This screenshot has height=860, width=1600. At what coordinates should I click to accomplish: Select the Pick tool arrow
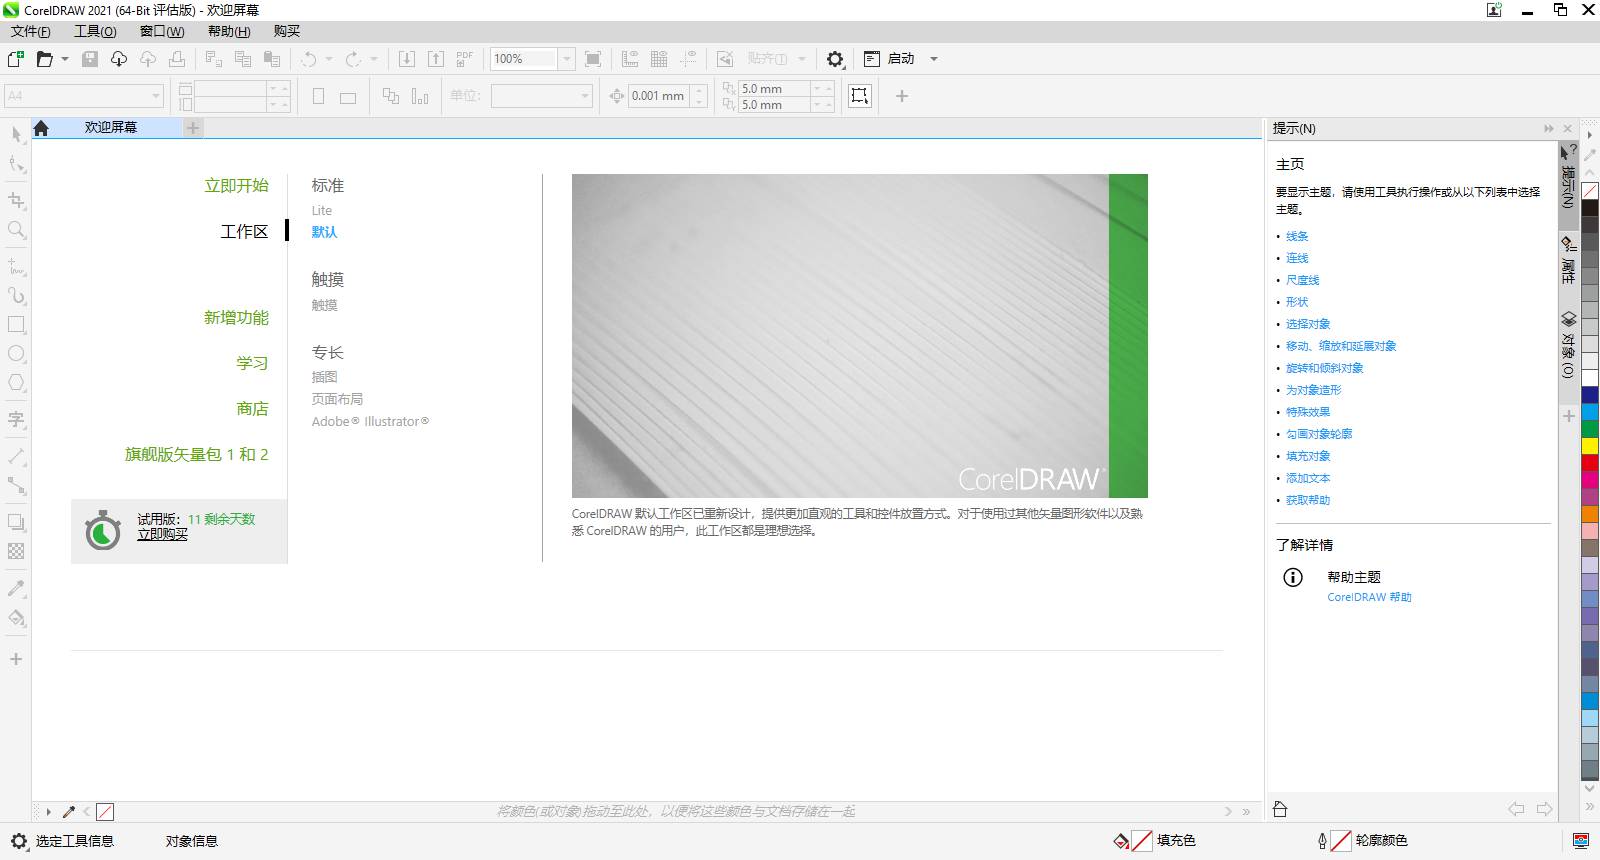point(16,135)
